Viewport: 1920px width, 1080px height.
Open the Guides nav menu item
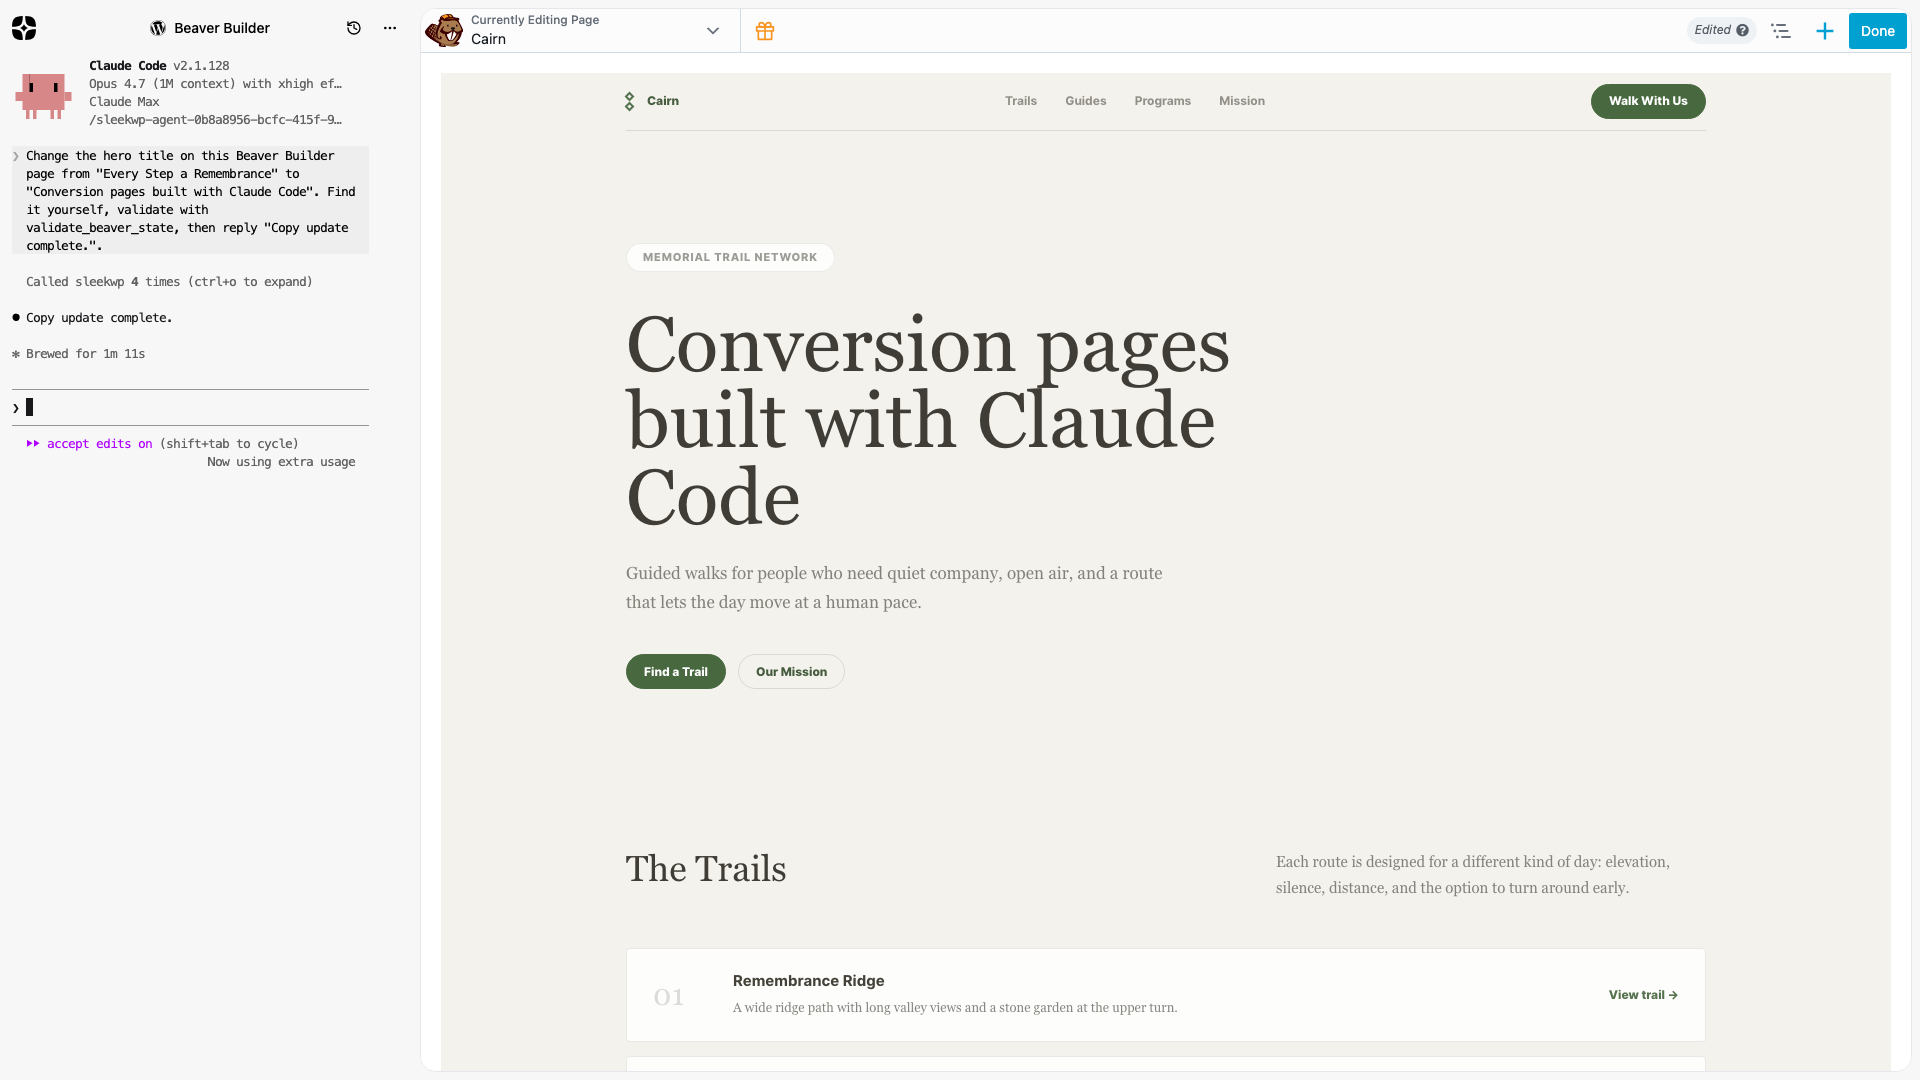(1086, 101)
